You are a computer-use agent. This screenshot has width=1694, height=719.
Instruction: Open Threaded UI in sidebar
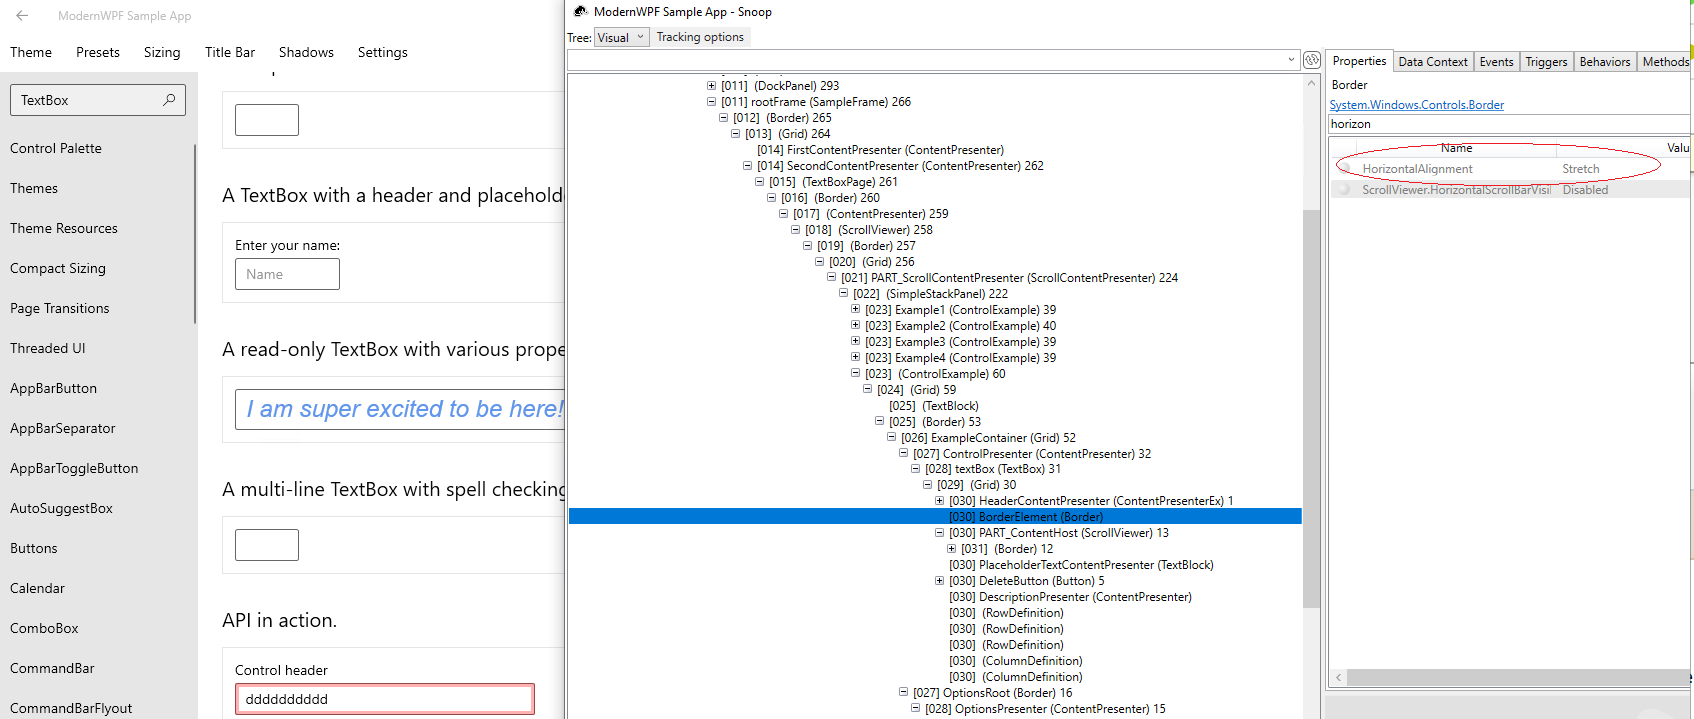48,348
